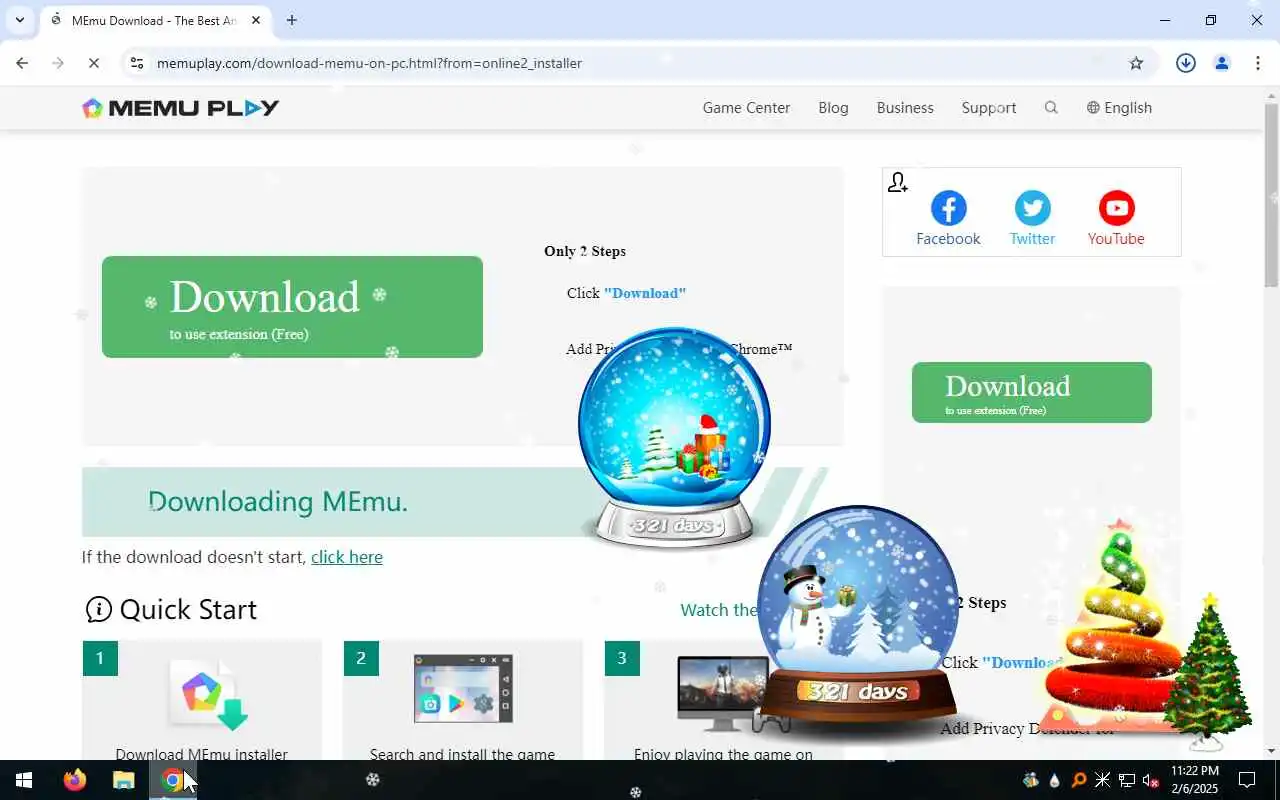Screen dimensions: 1280x800
Task: Click the Facebook text label
Action: point(948,239)
